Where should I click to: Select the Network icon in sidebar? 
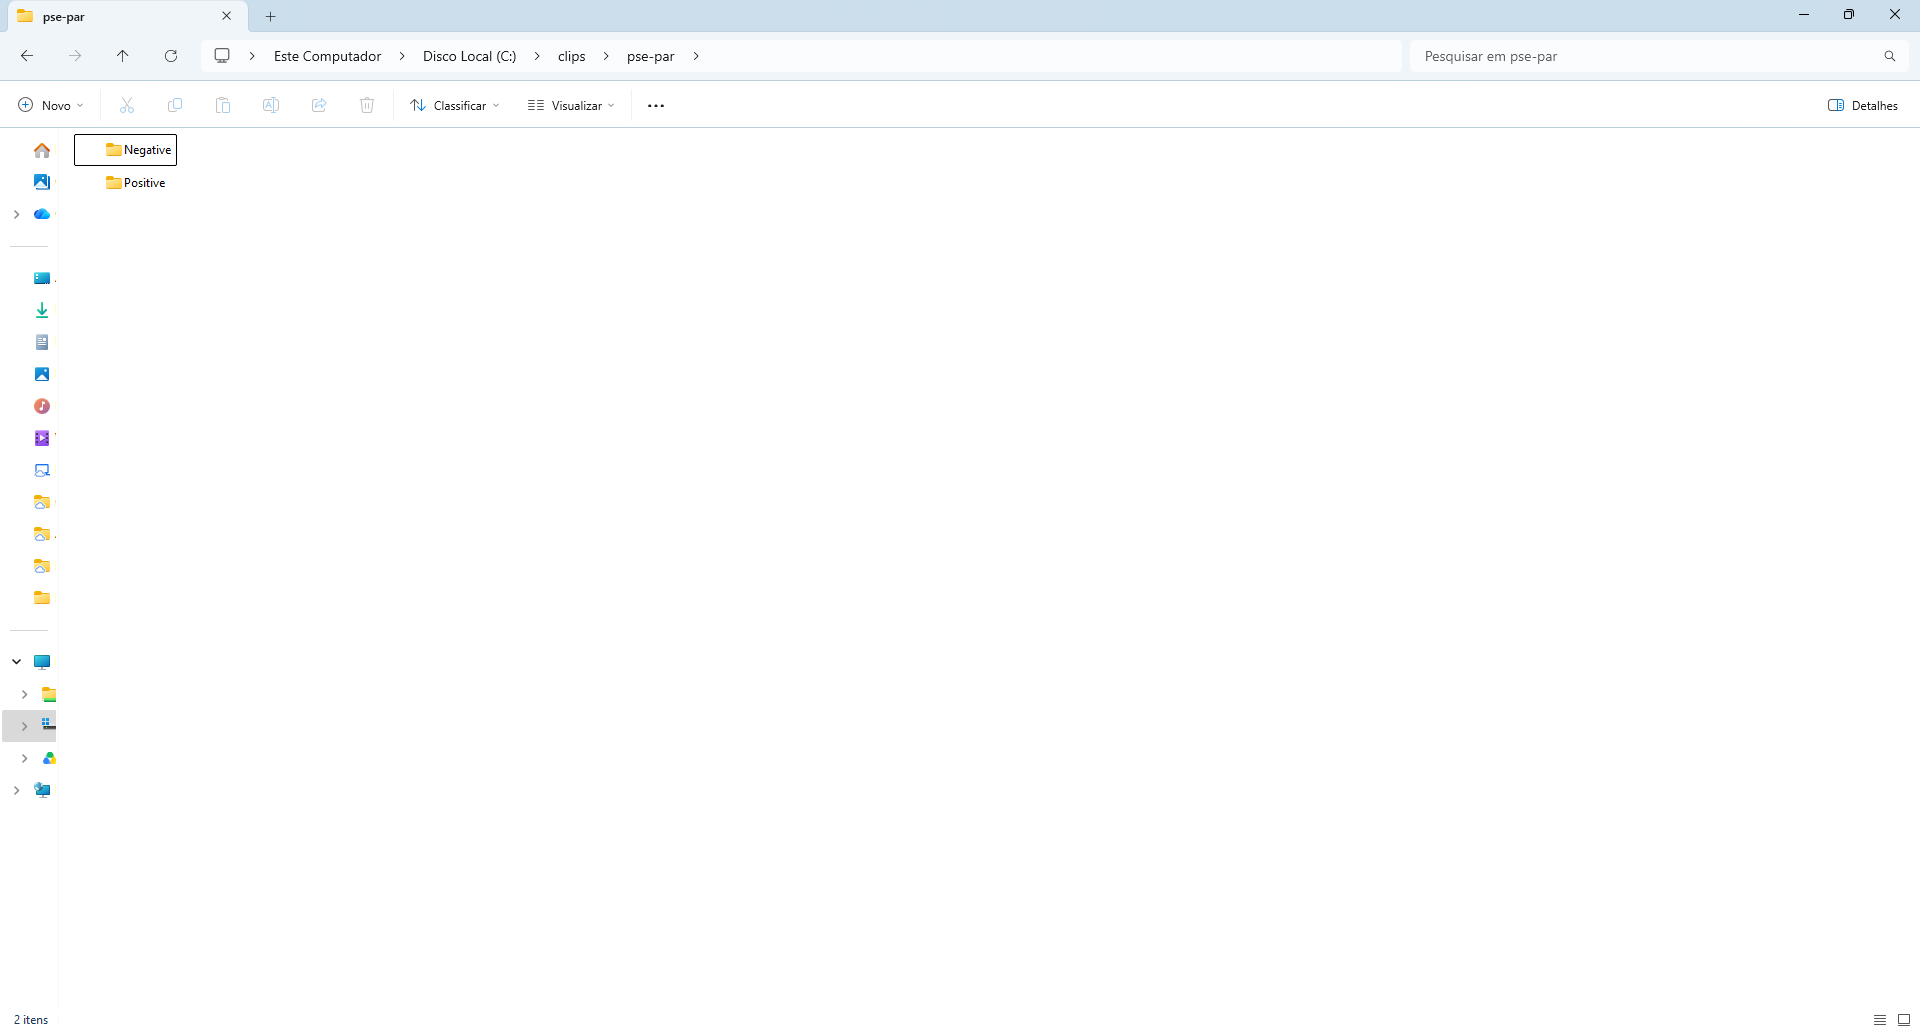42,790
